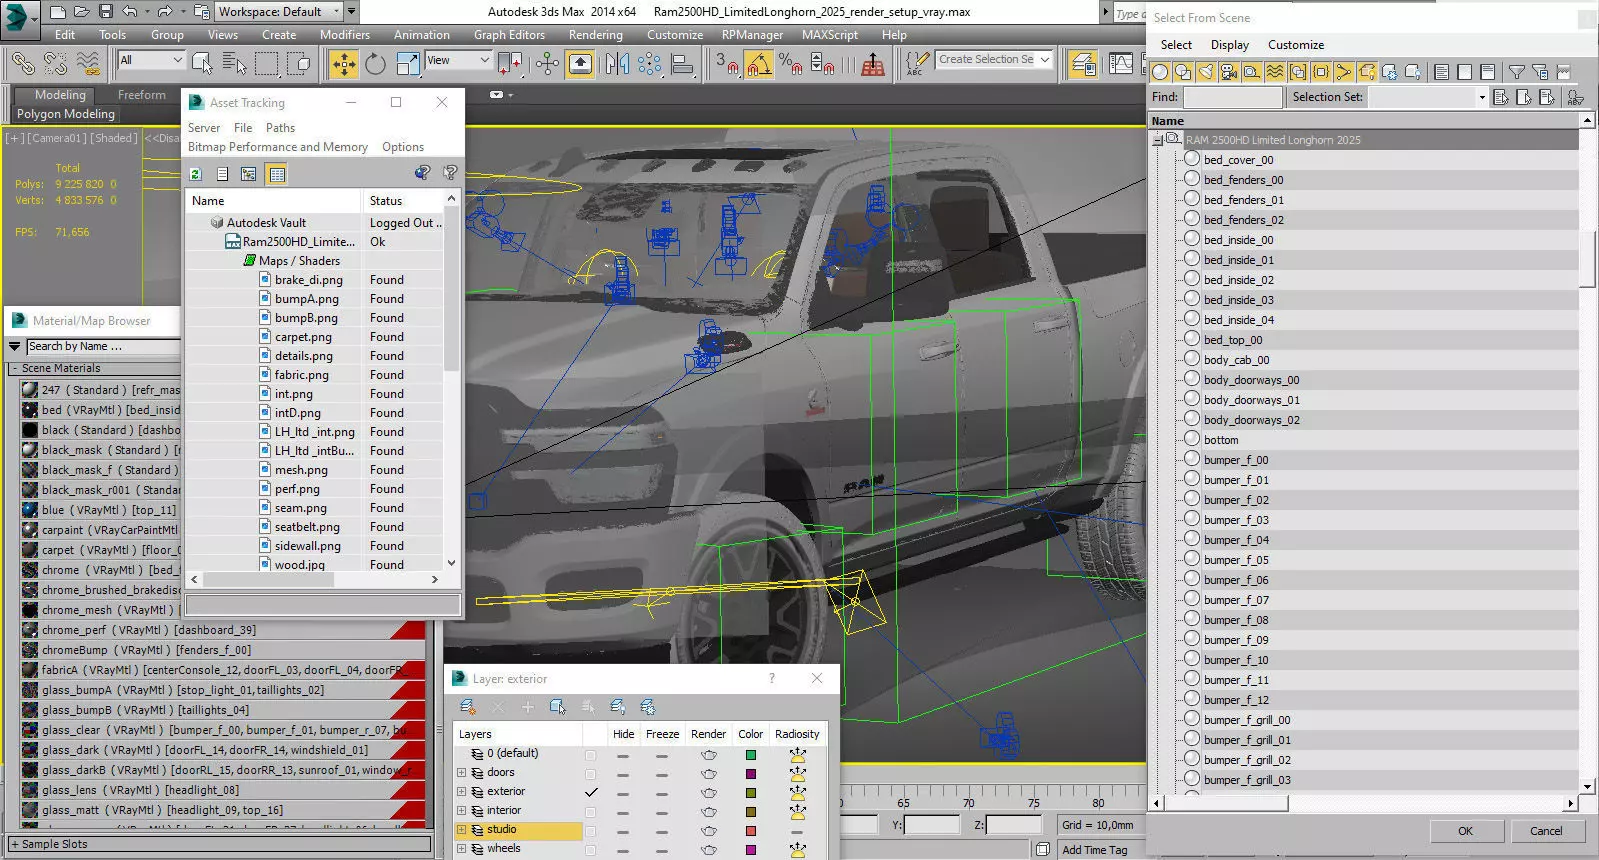Viewport: 1599px width, 860px height.
Task: Collapse the Scene Materials group
Action: [14, 368]
